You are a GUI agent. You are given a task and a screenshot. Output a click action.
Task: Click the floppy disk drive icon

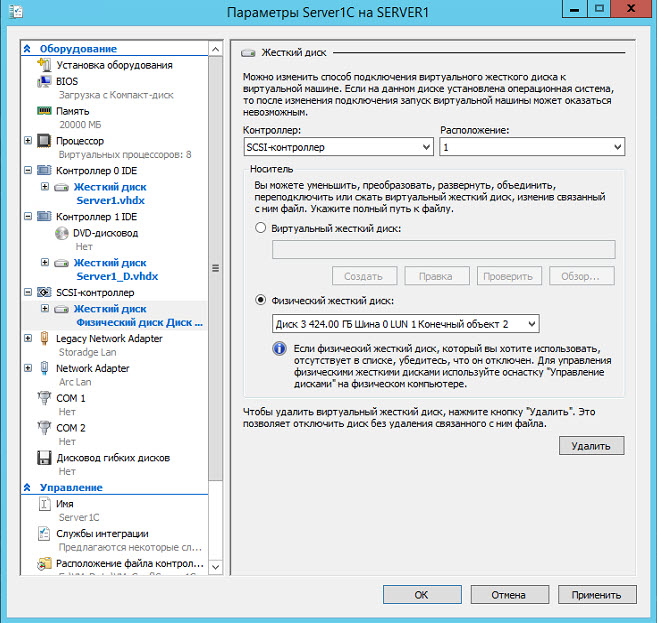coord(44,458)
